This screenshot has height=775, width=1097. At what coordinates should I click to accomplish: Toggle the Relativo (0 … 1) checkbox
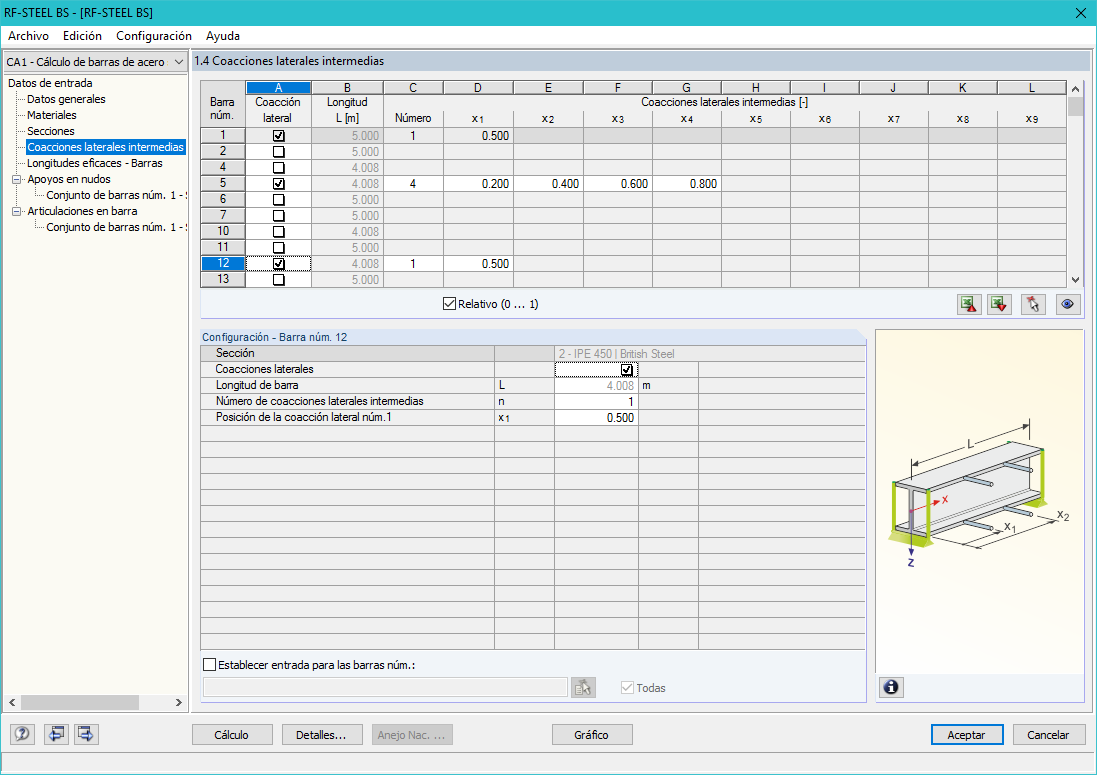[449, 304]
